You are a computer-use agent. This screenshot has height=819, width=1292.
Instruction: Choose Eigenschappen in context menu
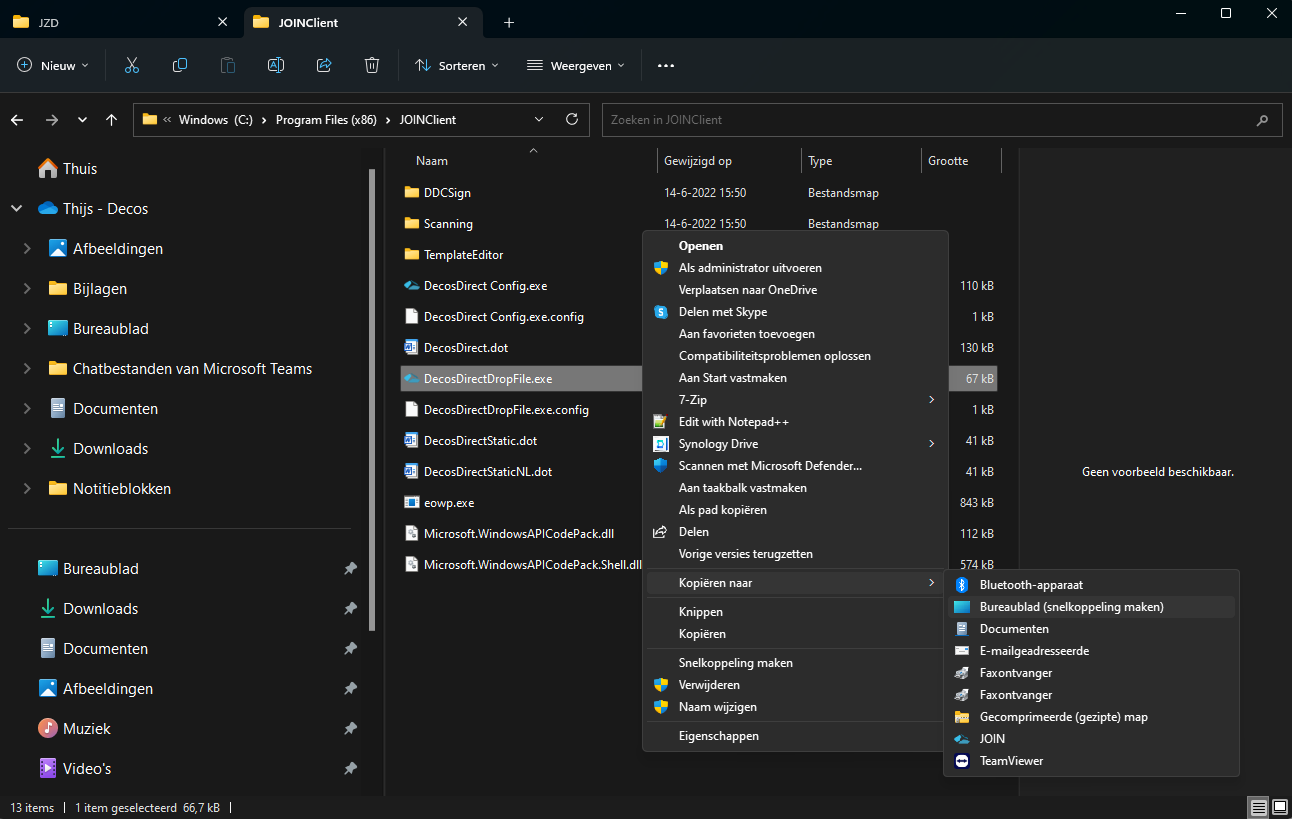[x=718, y=736]
